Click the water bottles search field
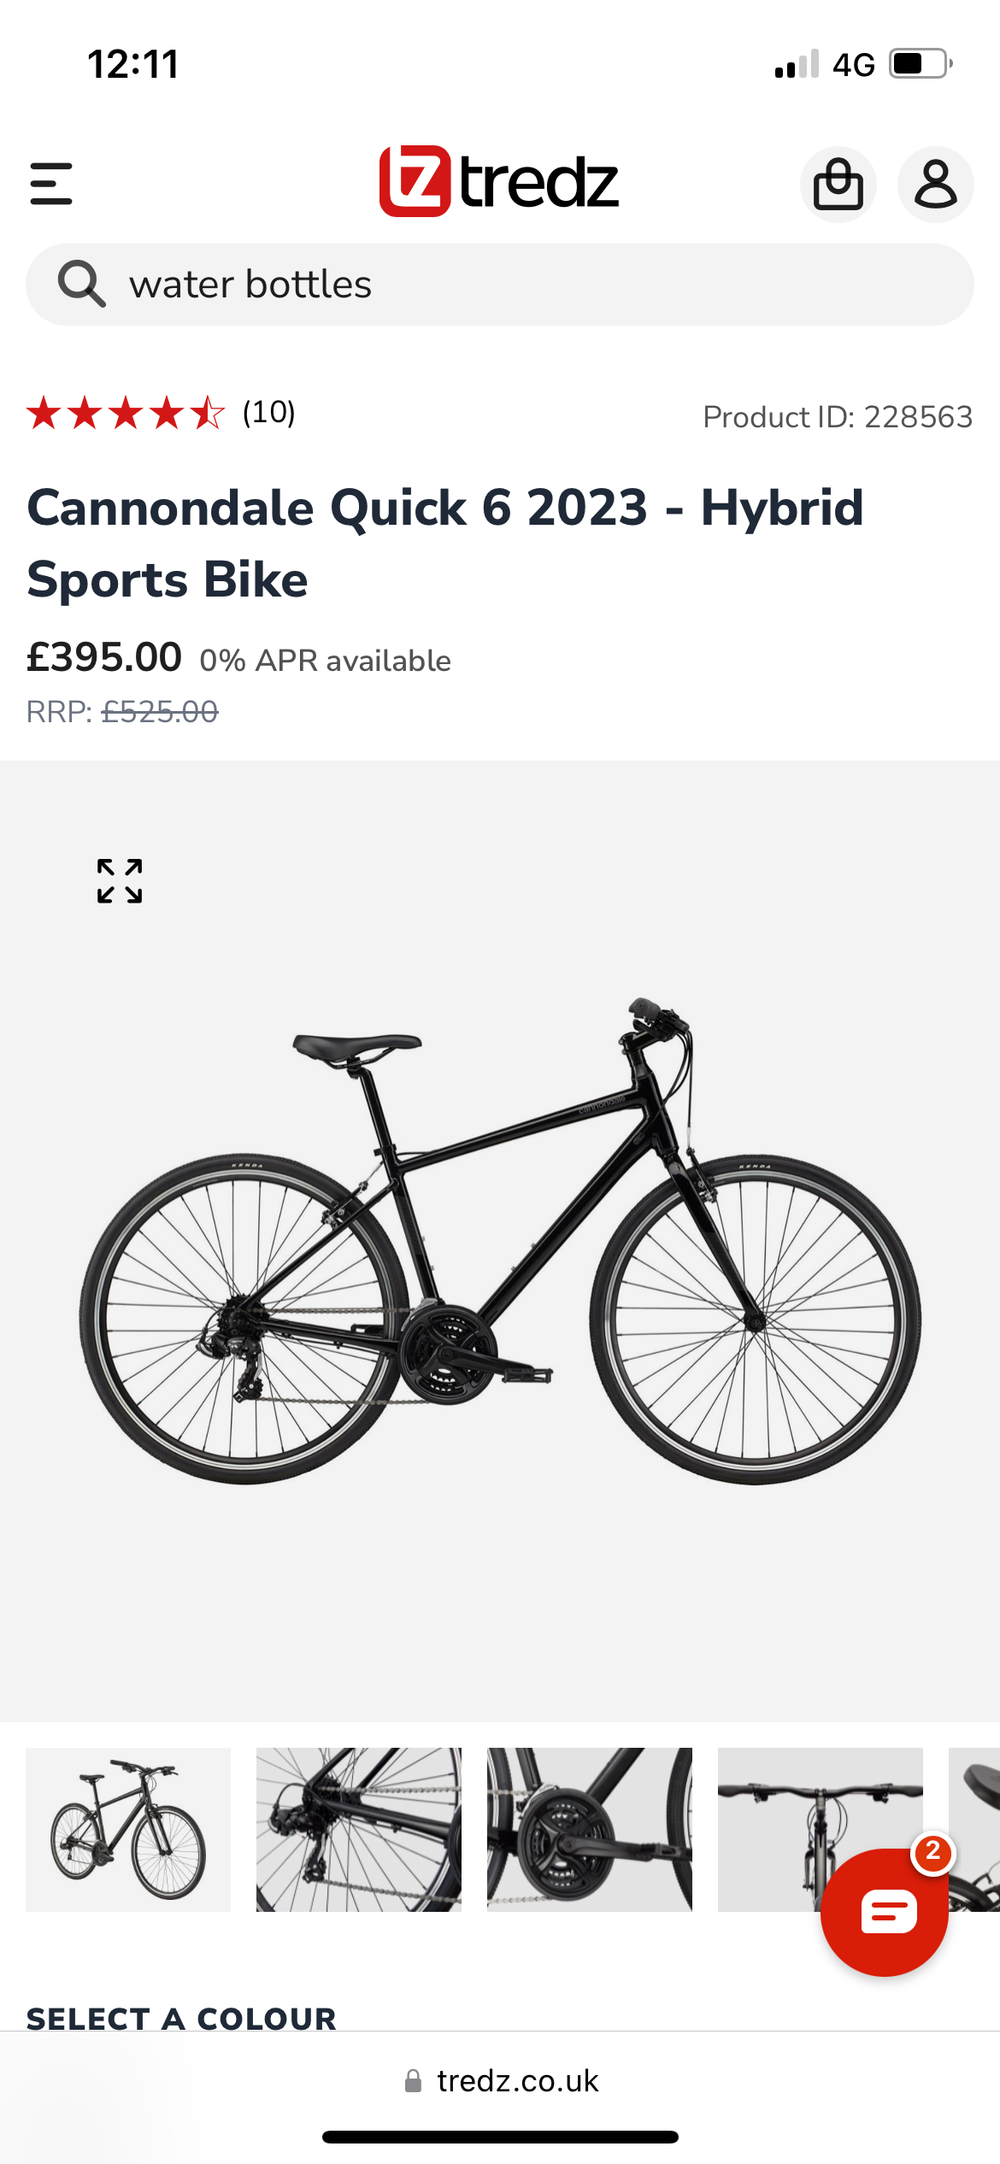This screenshot has height=2164, width=1000. tap(500, 284)
